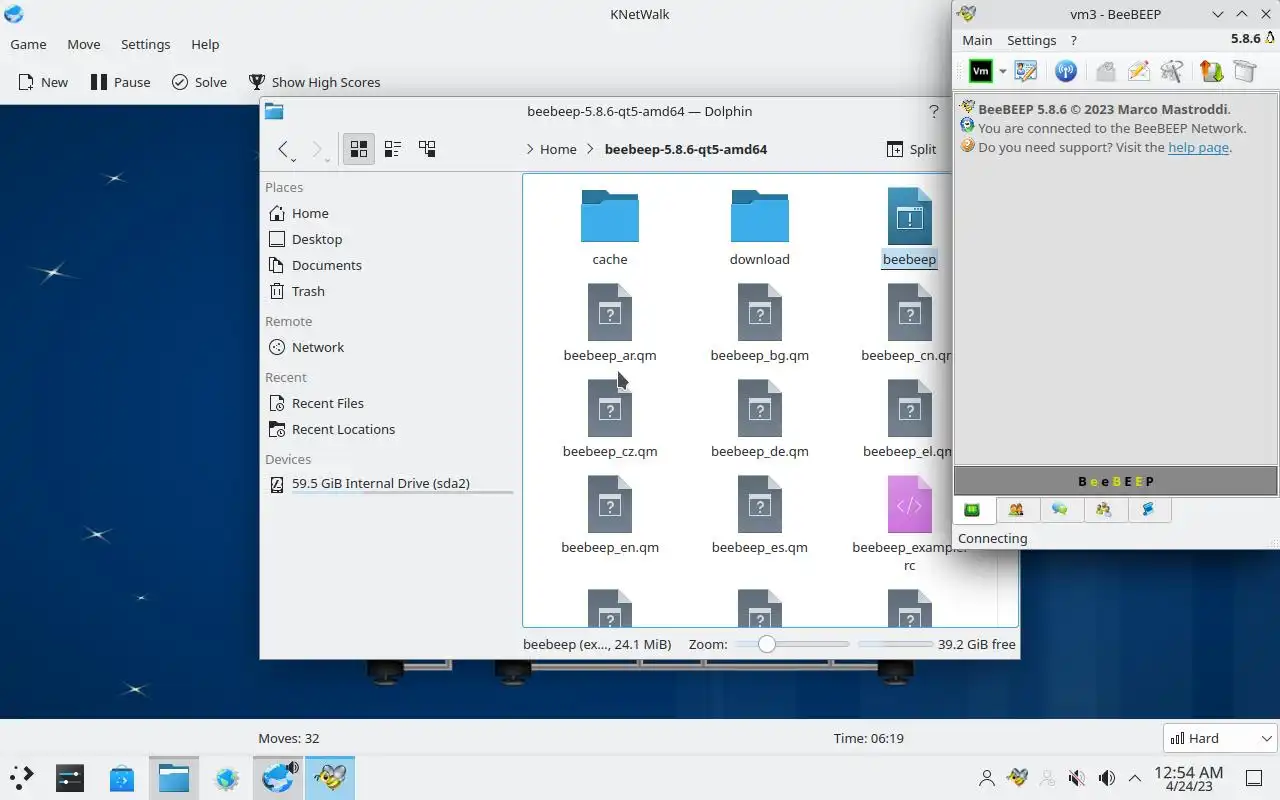The width and height of the screenshot is (1280, 800).
Task: Select the beebeep_bg.qm file
Action: pyautogui.click(x=760, y=323)
